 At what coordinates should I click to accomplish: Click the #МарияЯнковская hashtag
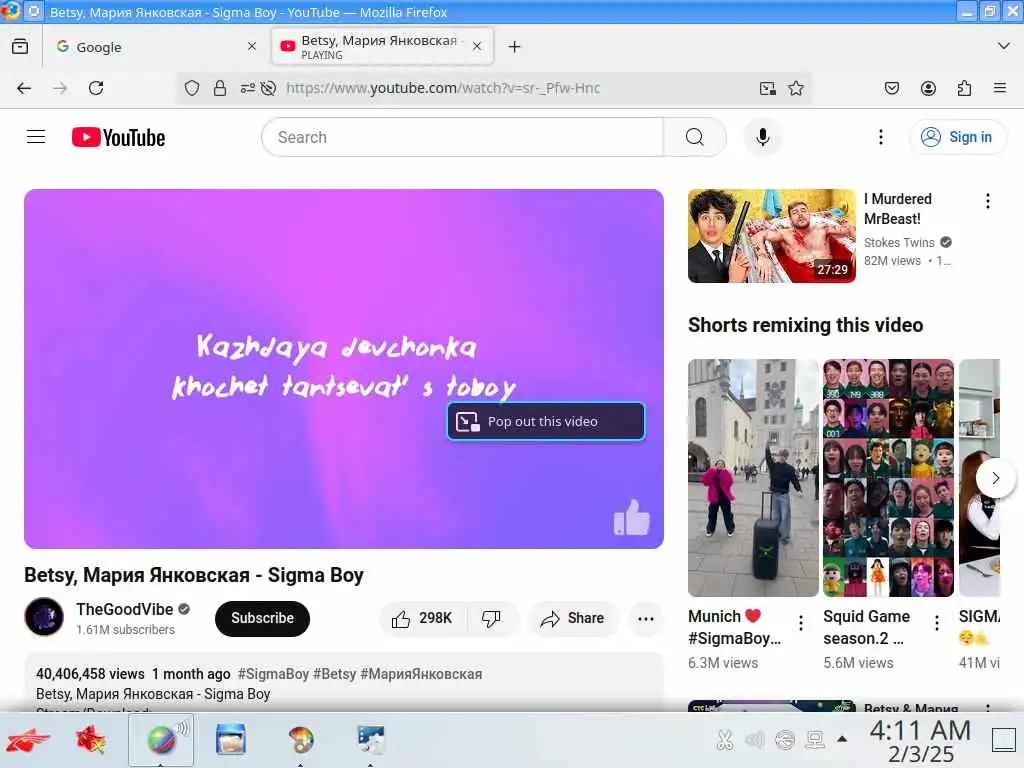pyautogui.click(x=421, y=674)
